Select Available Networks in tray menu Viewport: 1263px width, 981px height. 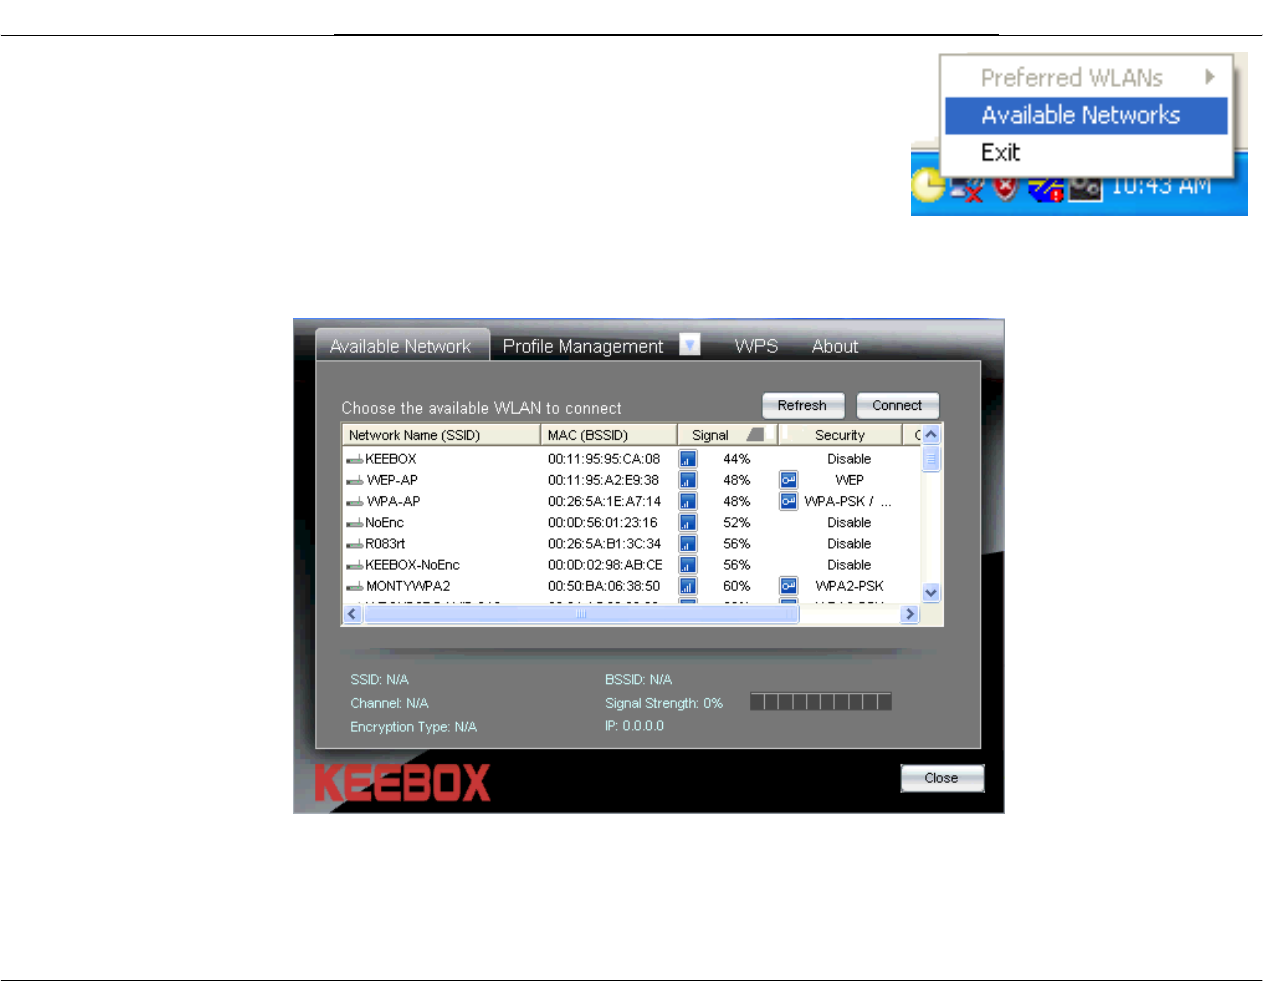pos(1086,115)
